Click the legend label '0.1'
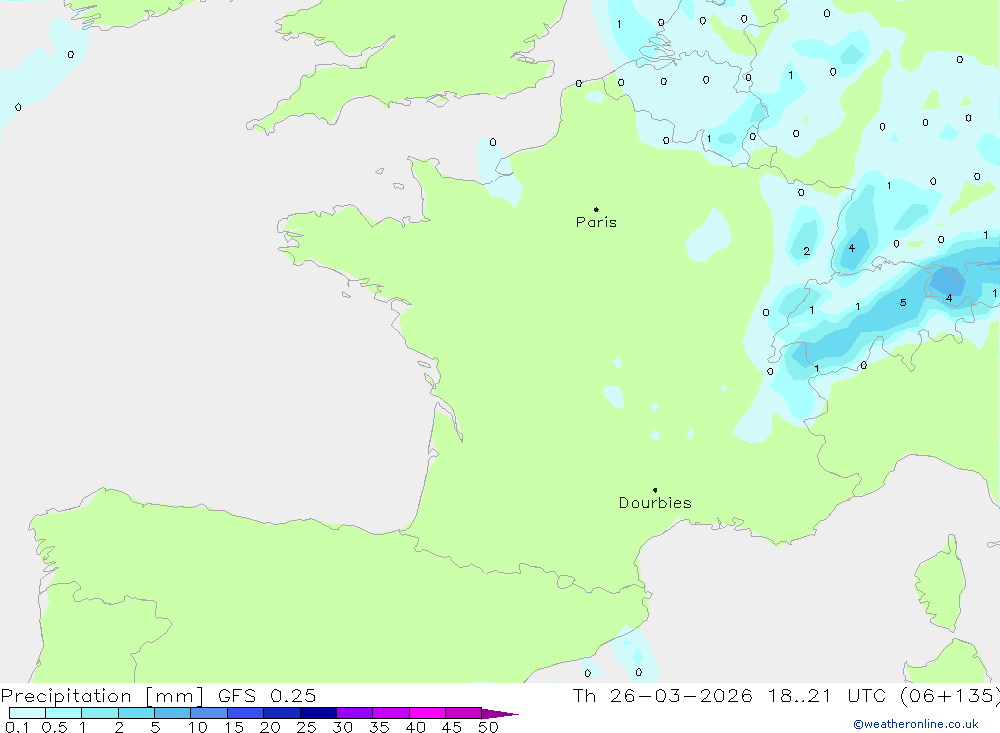Viewport: 1000px width, 733px height. click(17, 727)
